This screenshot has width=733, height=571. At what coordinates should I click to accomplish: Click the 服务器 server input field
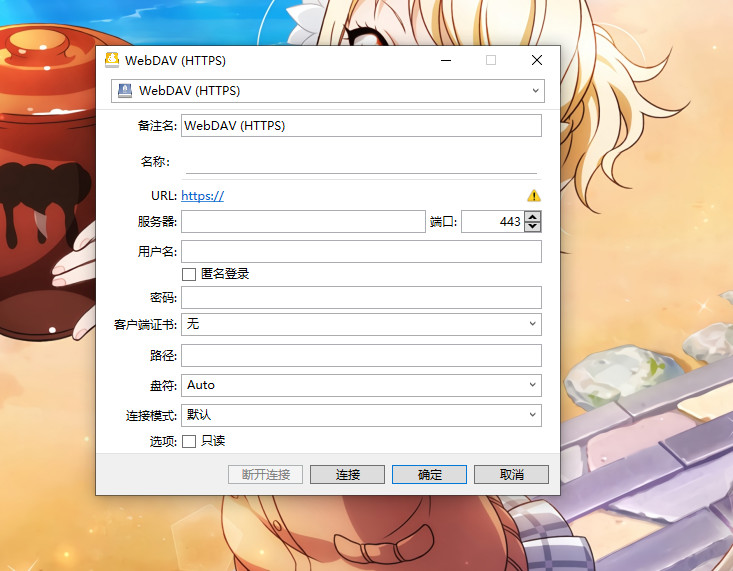pyautogui.click(x=303, y=221)
